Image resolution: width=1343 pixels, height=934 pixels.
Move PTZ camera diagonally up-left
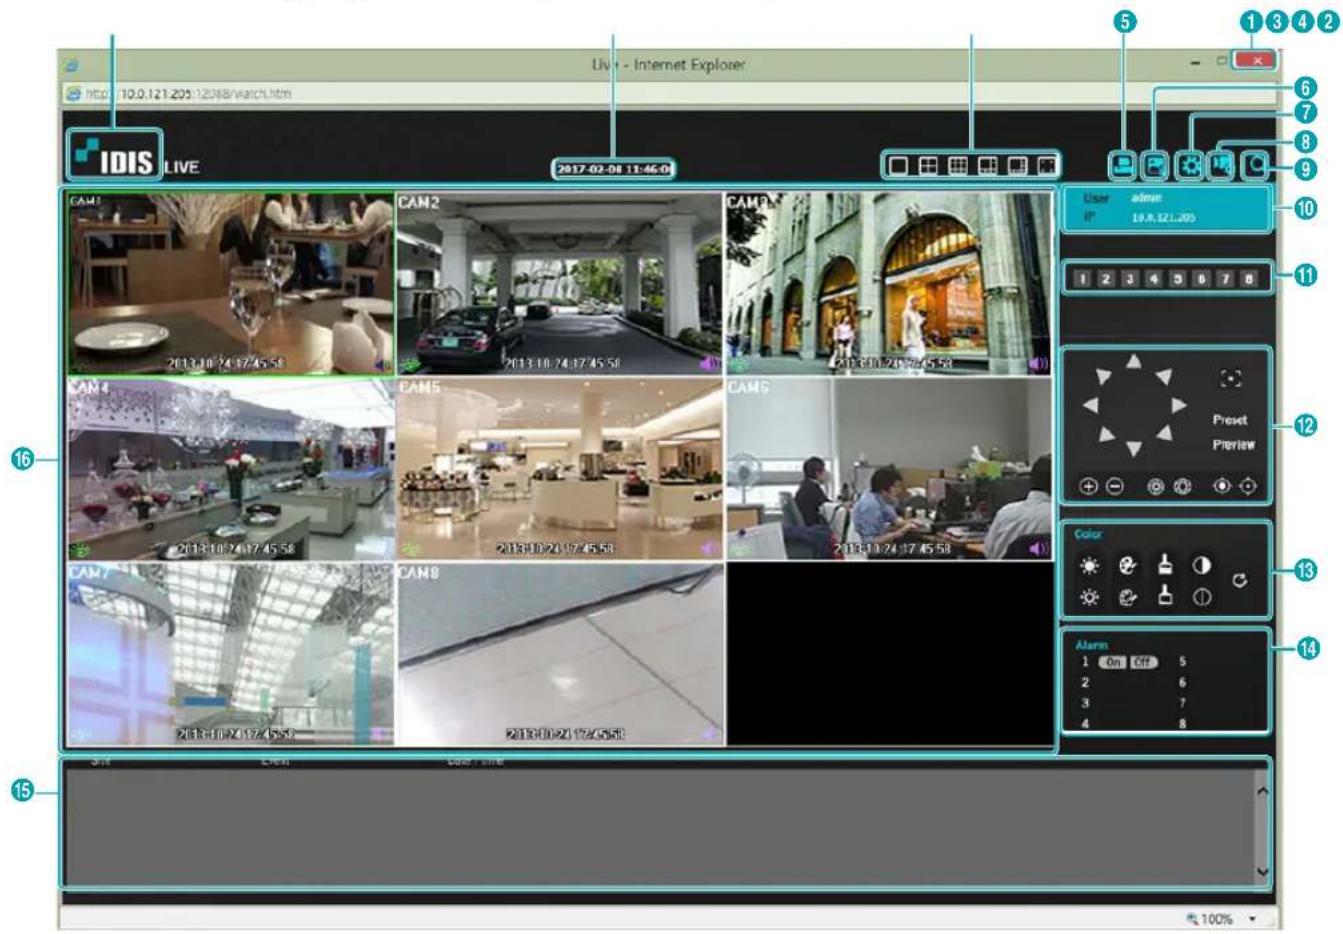point(1103,376)
